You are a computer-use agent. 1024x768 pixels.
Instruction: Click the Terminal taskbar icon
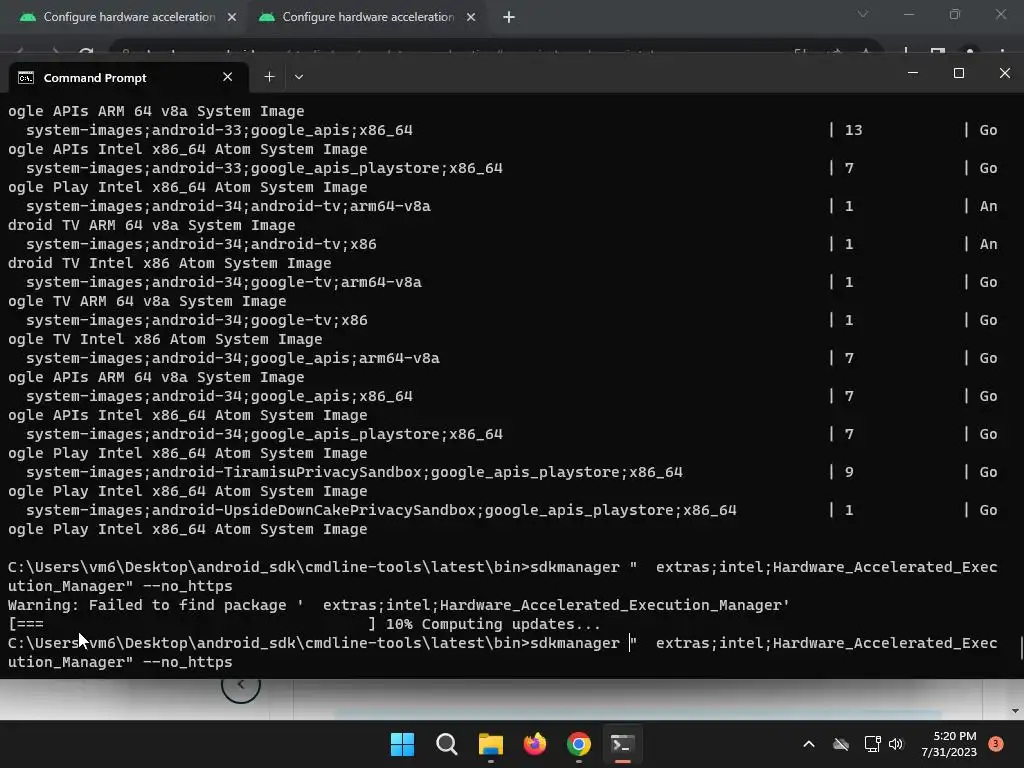tap(622, 744)
